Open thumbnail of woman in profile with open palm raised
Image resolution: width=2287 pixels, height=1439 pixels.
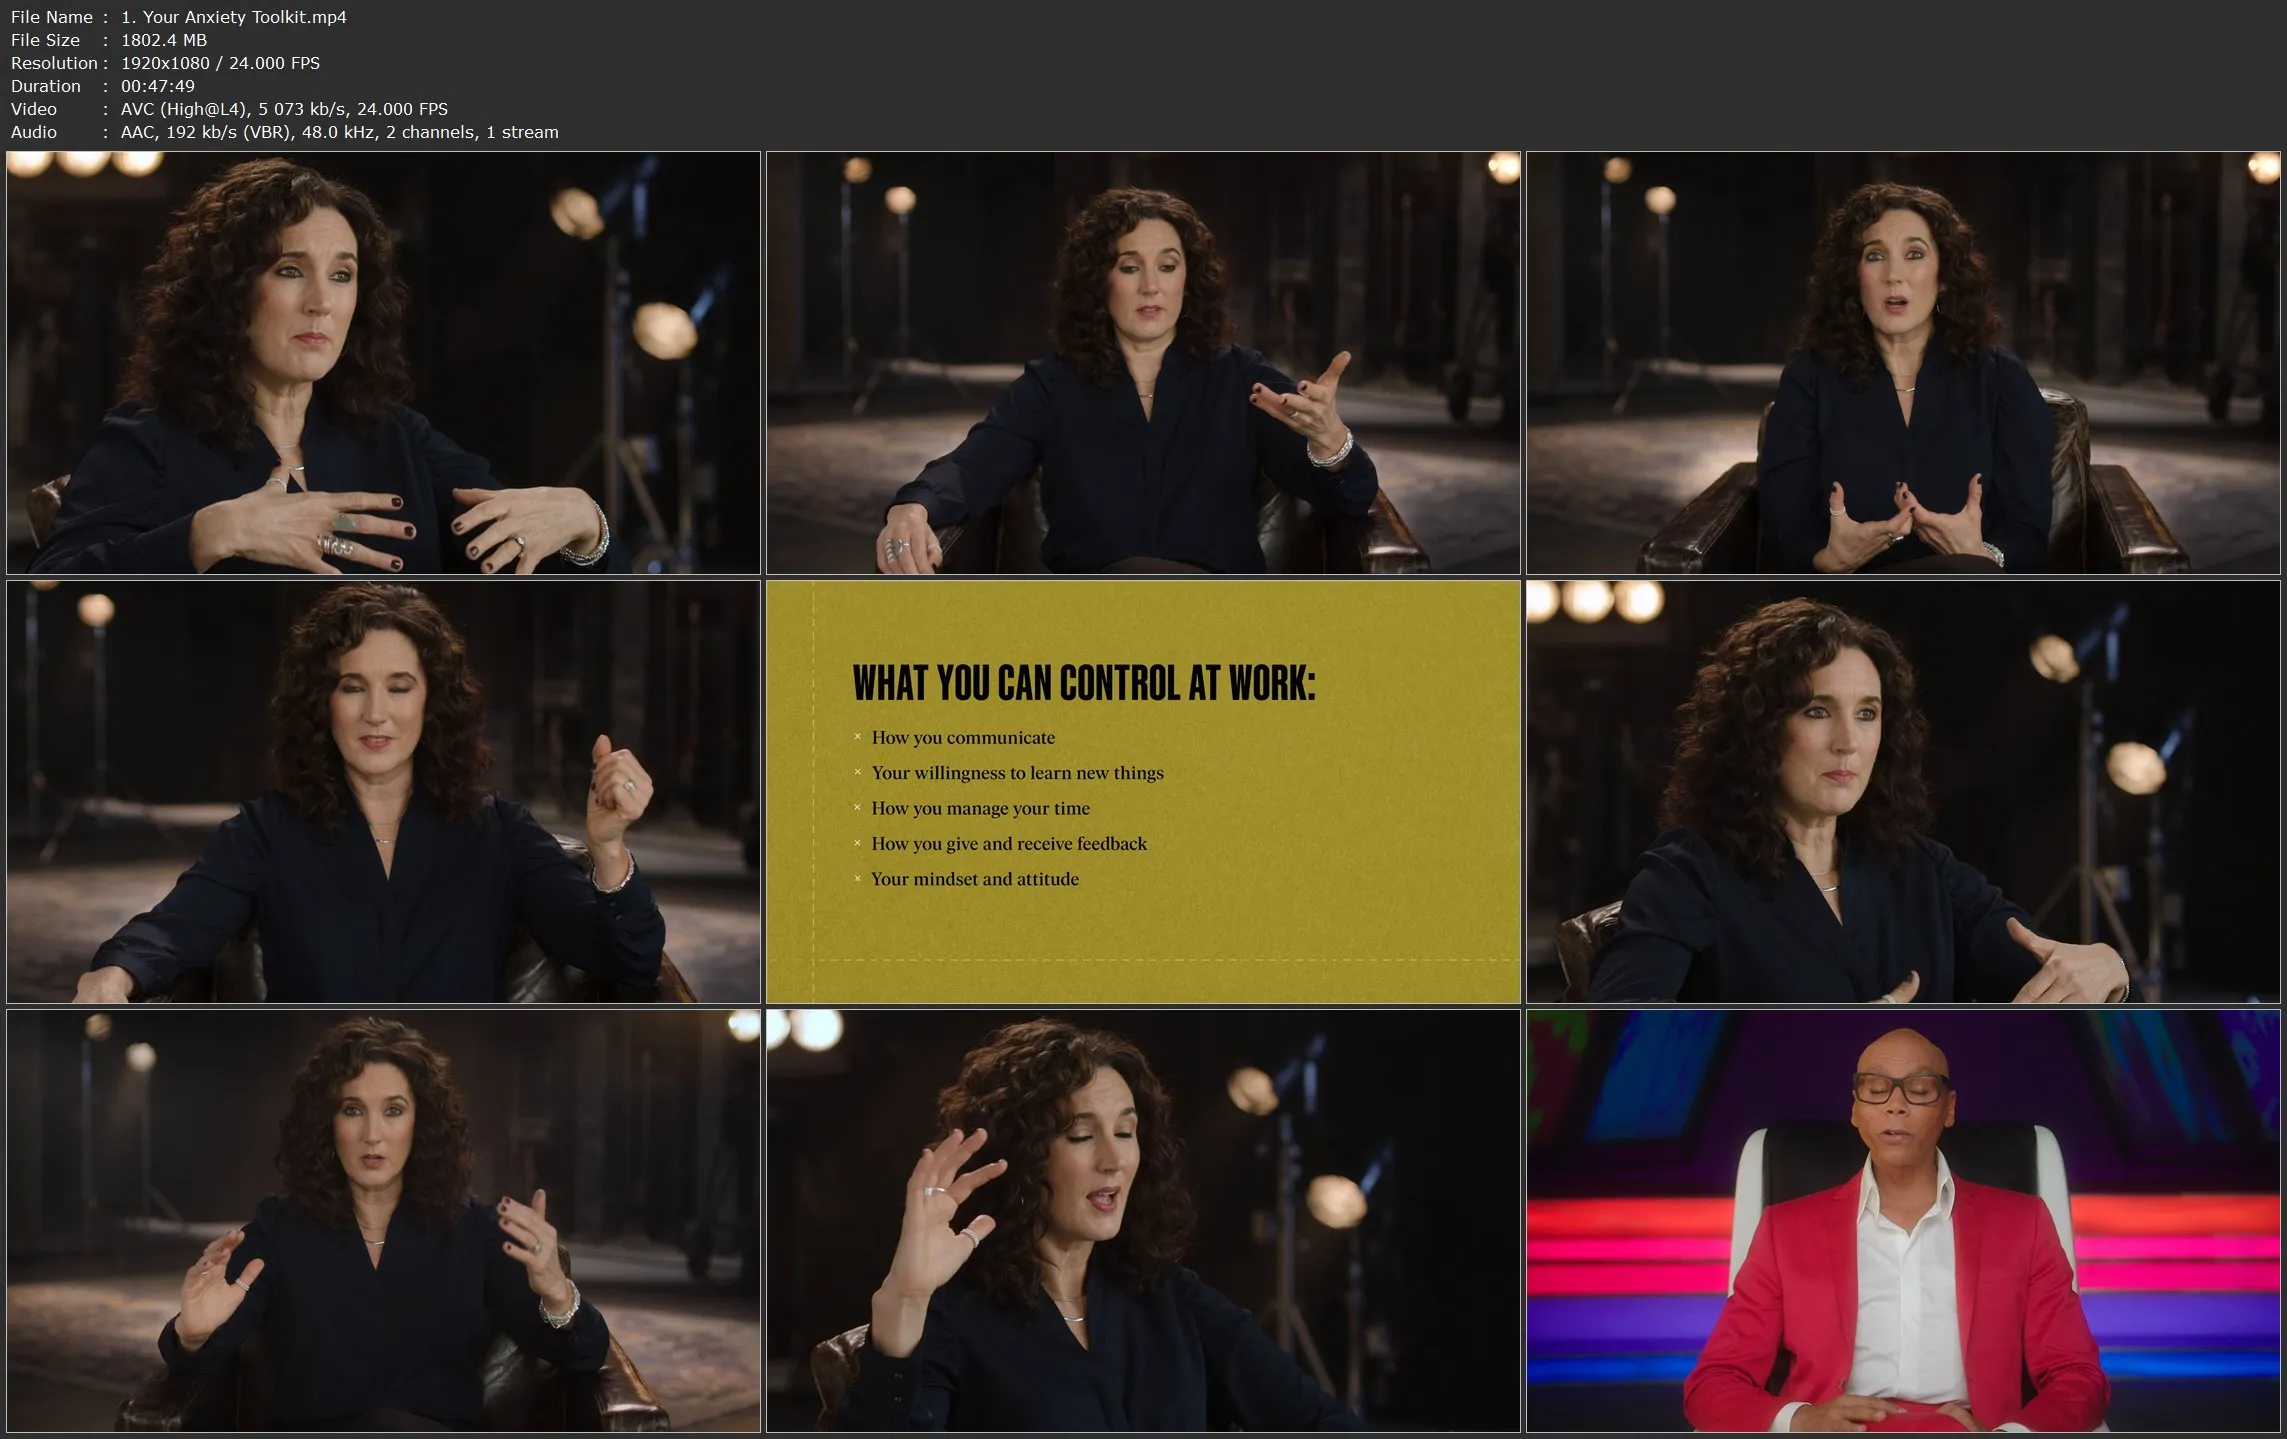point(1143,1221)
